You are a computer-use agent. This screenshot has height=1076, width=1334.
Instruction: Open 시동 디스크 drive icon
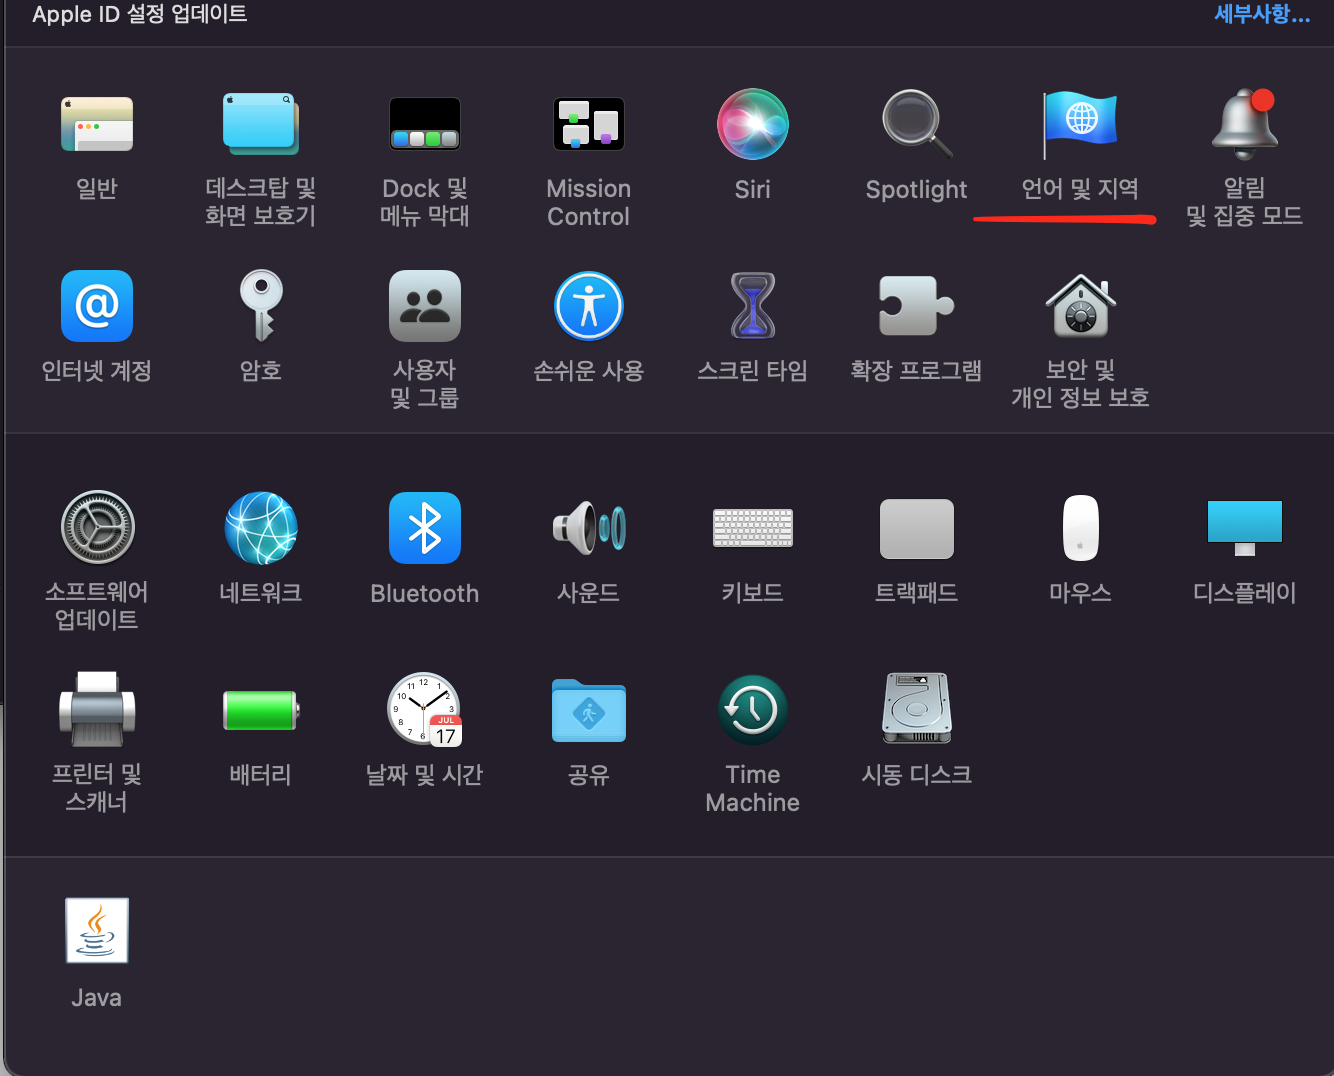917,709
